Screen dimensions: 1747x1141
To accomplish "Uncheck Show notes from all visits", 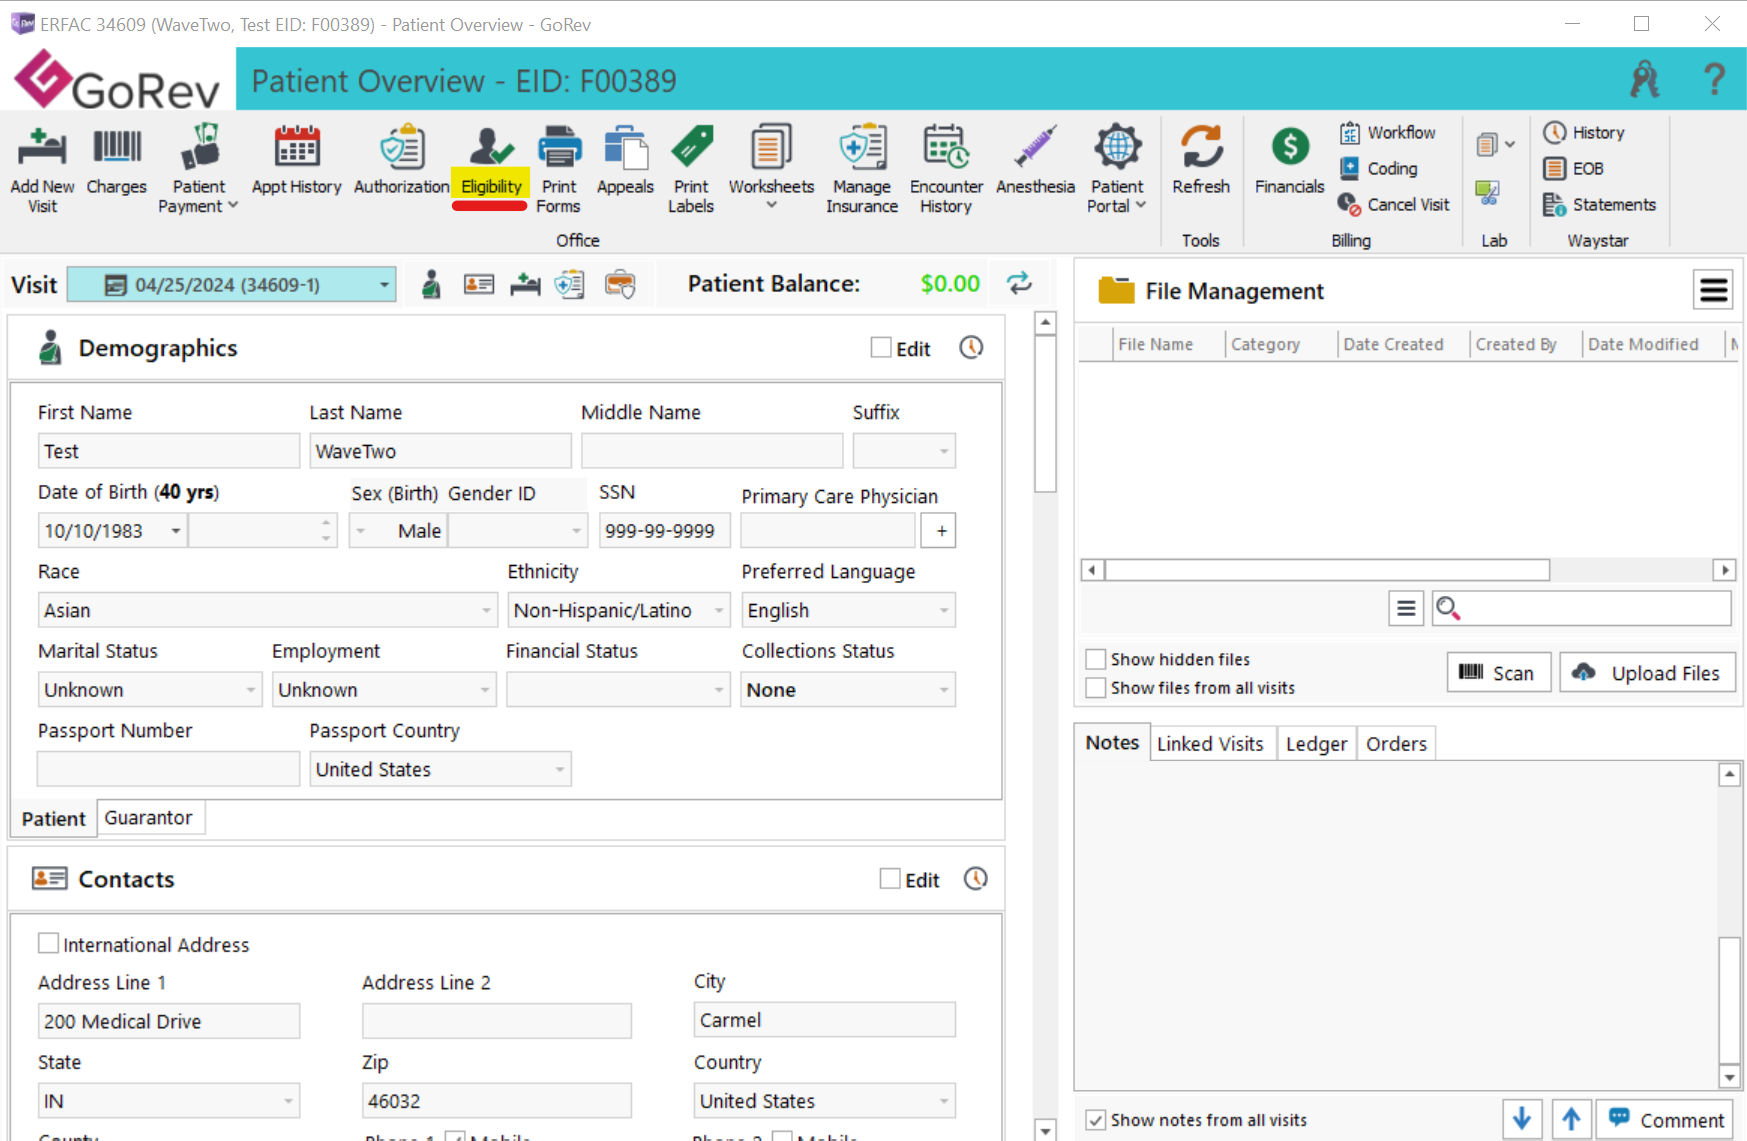I will pyautogui.click(x=1096, y=1120).
